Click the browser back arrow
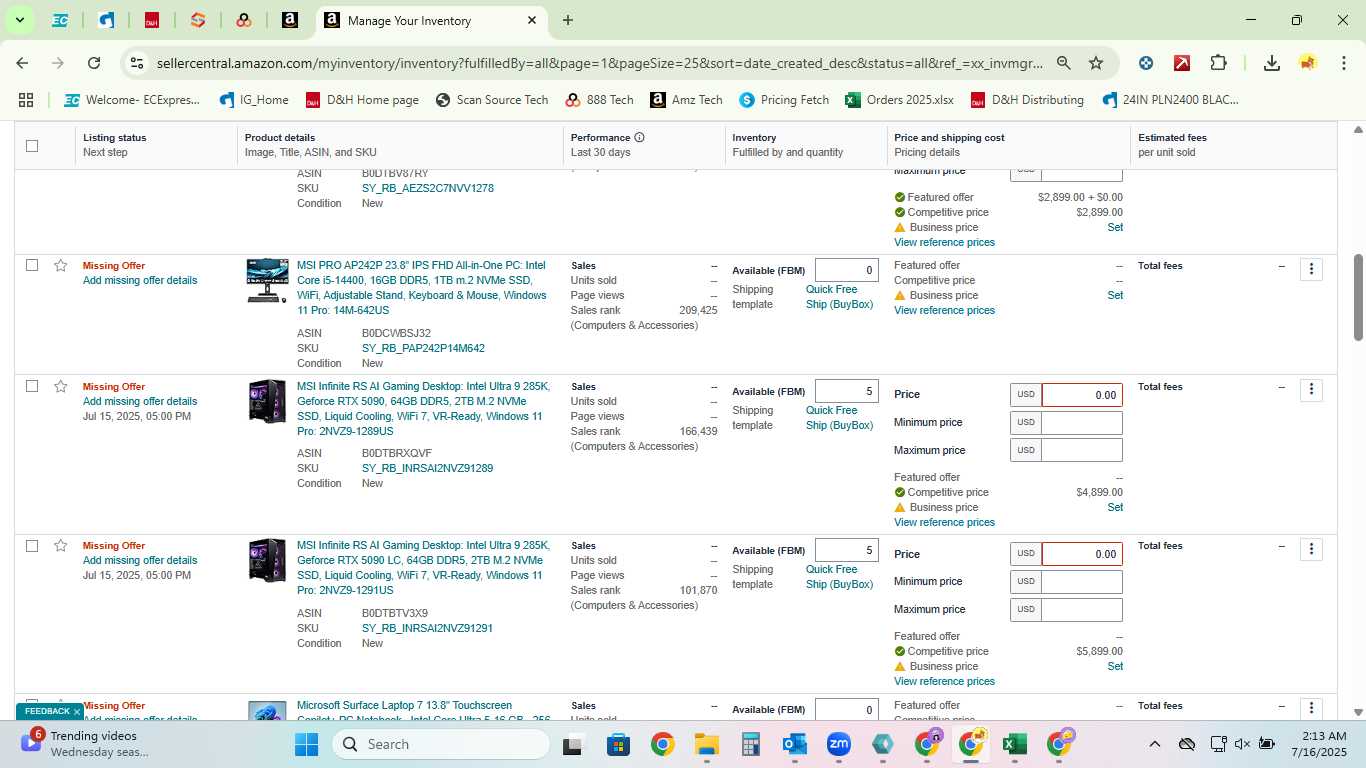 coord(22,63)
